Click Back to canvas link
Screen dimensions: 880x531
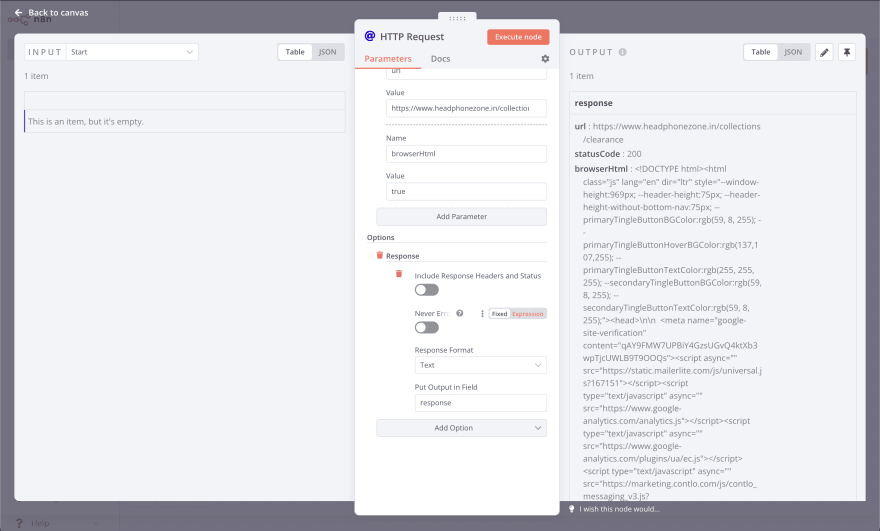coord(58,12)
